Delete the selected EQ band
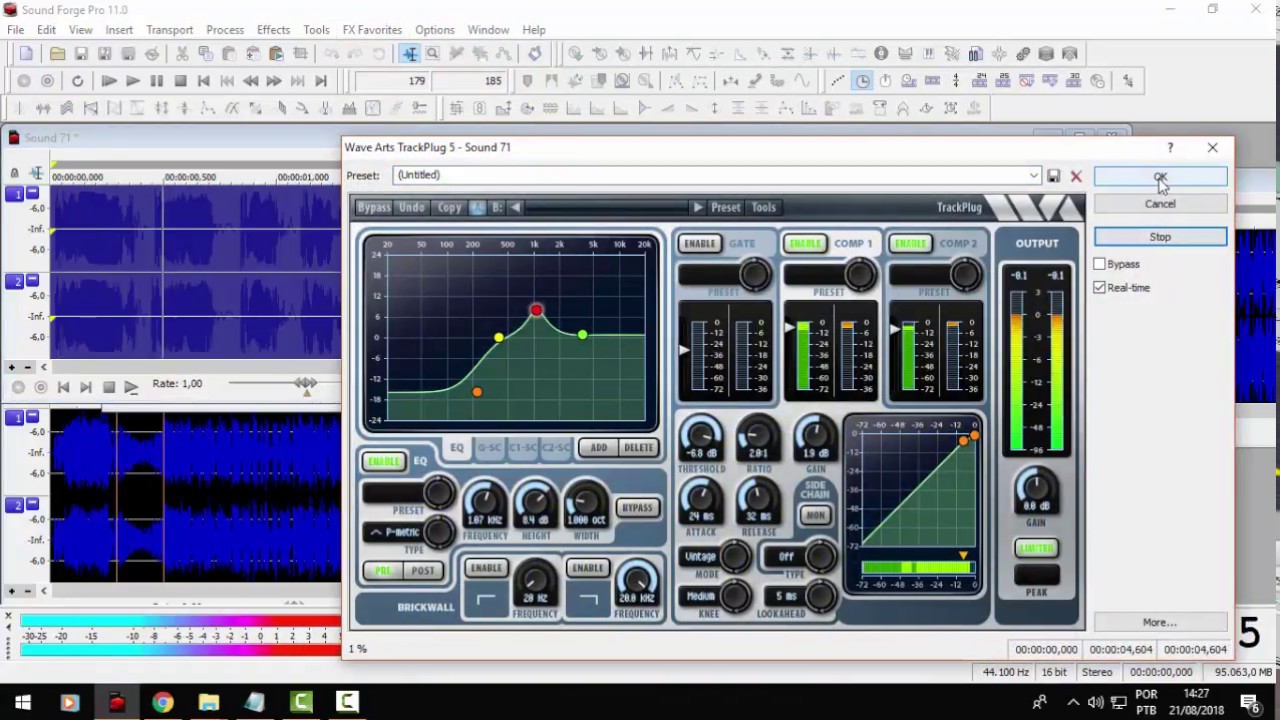Image resolution: width=1280 pixels, height=720 pixels. (639, 448)
